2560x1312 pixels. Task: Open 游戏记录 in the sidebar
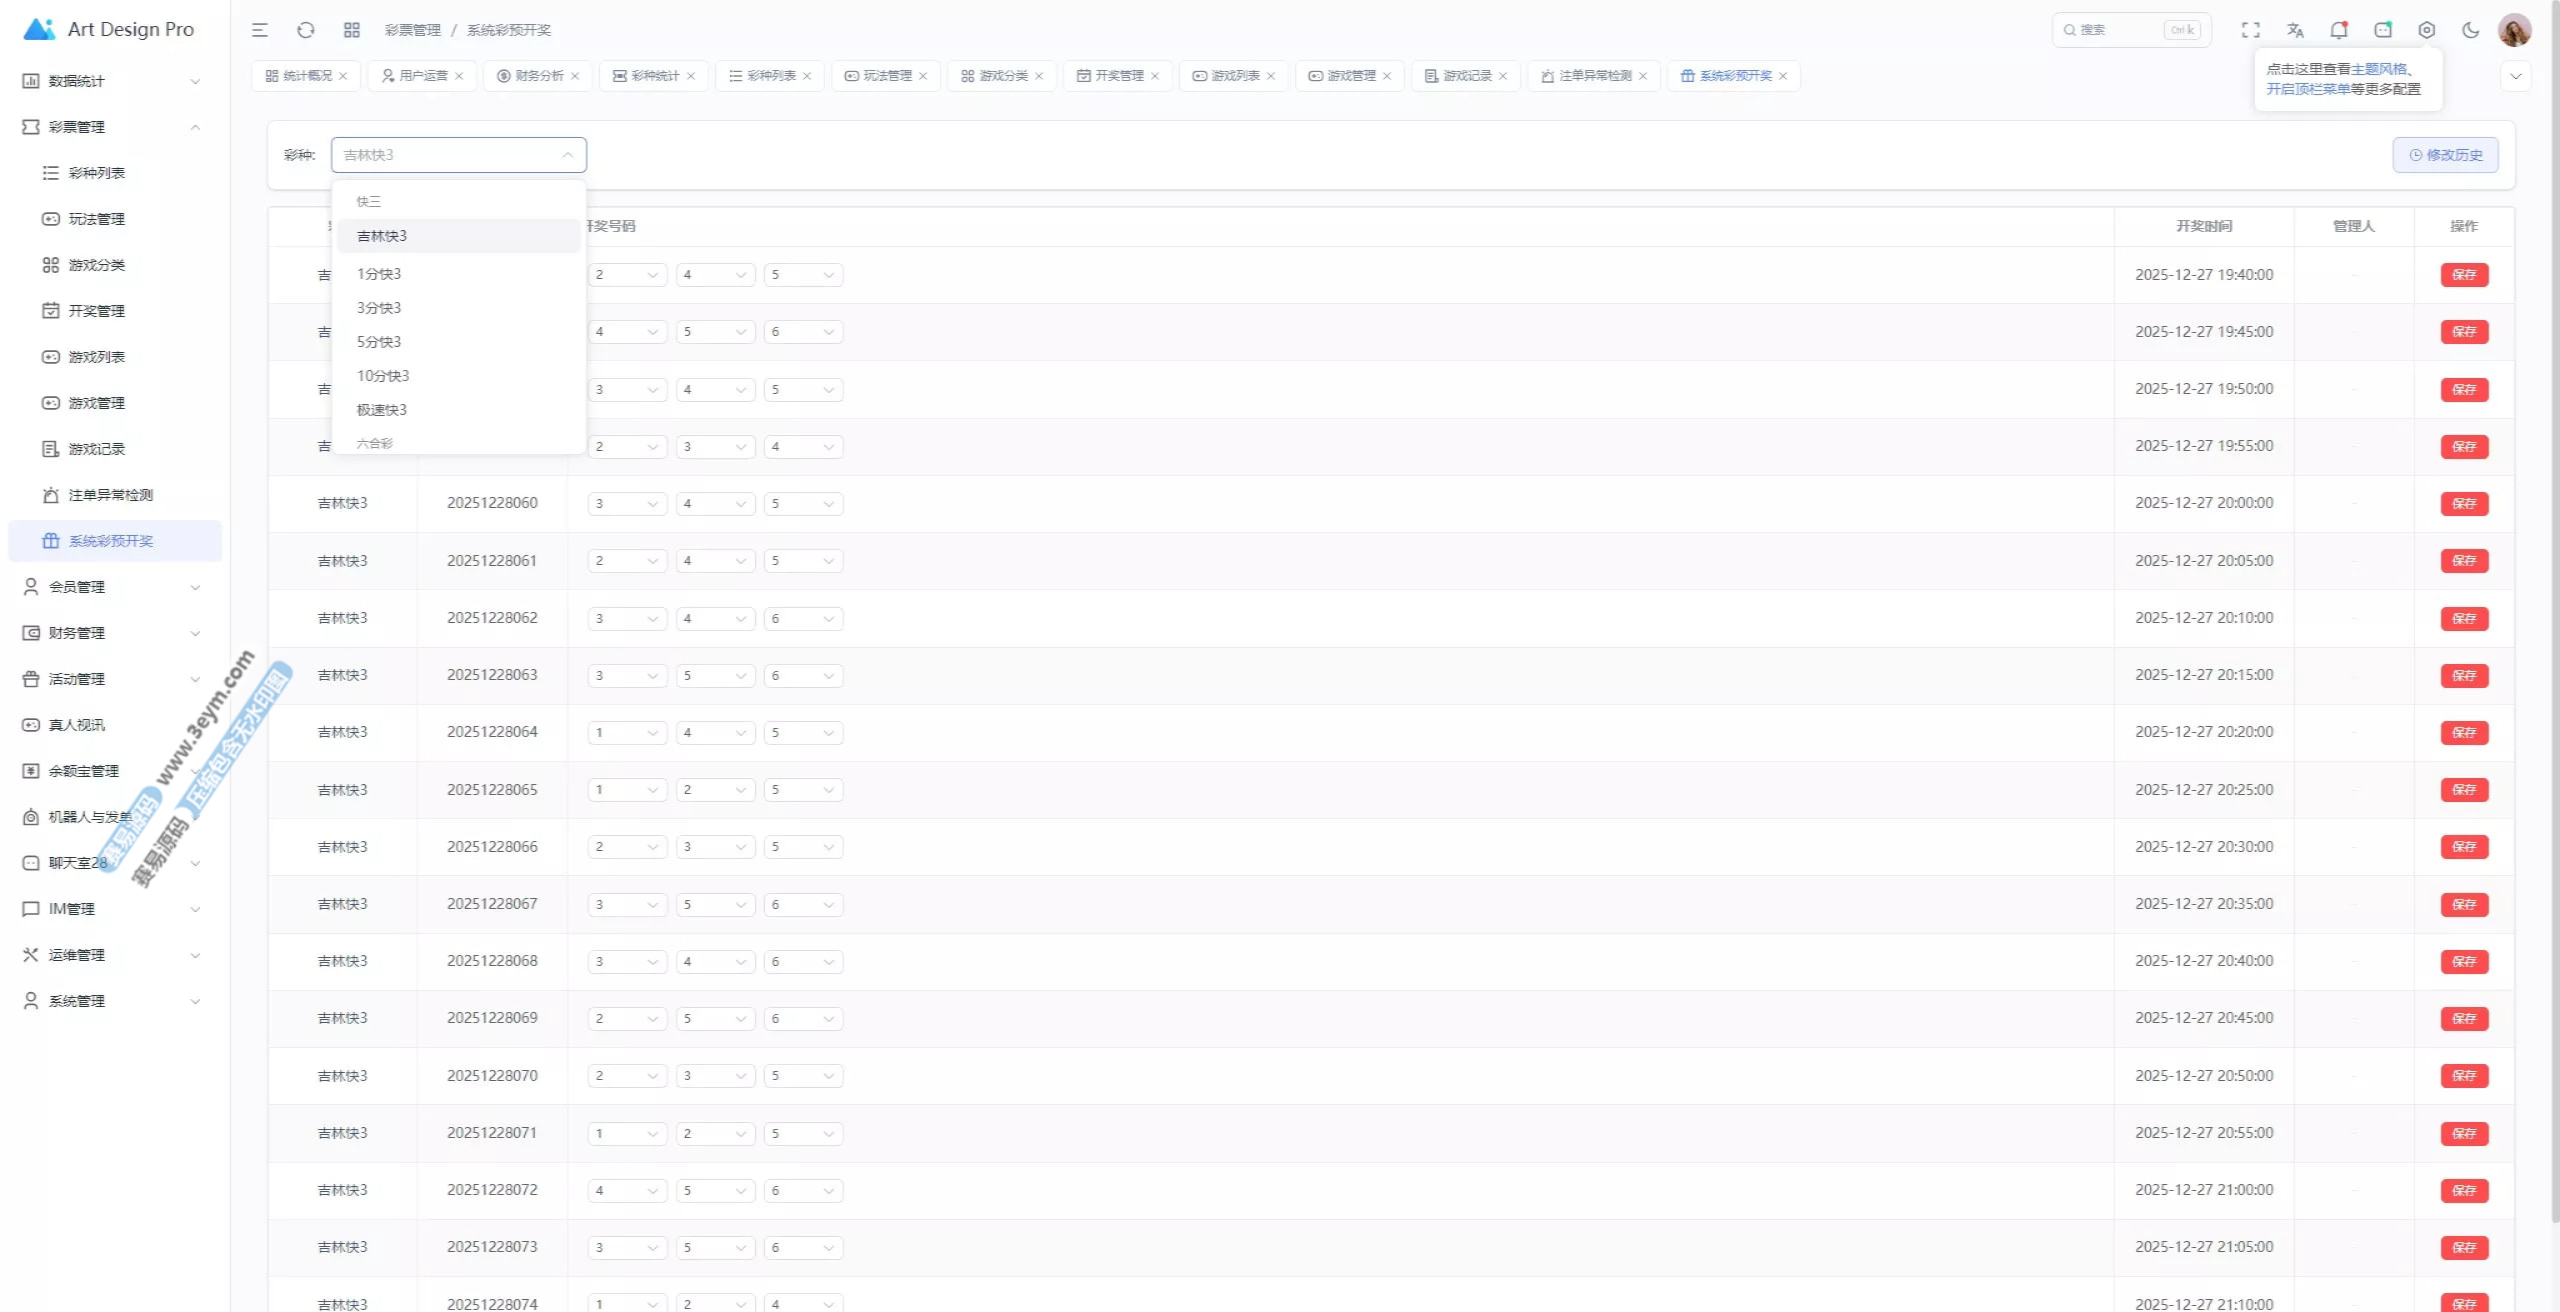(97, 449)
